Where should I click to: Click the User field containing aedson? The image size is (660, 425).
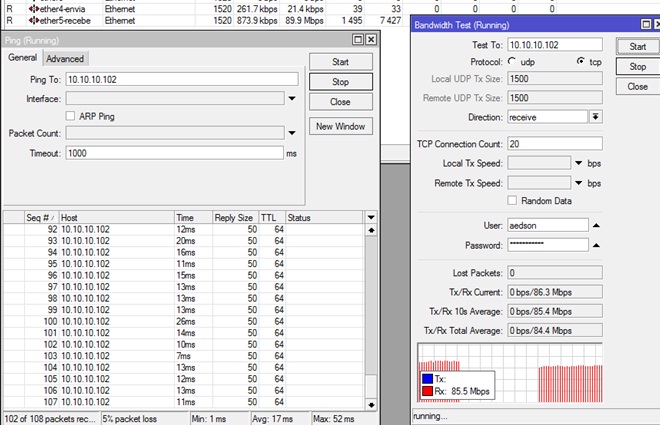point(548,225)
